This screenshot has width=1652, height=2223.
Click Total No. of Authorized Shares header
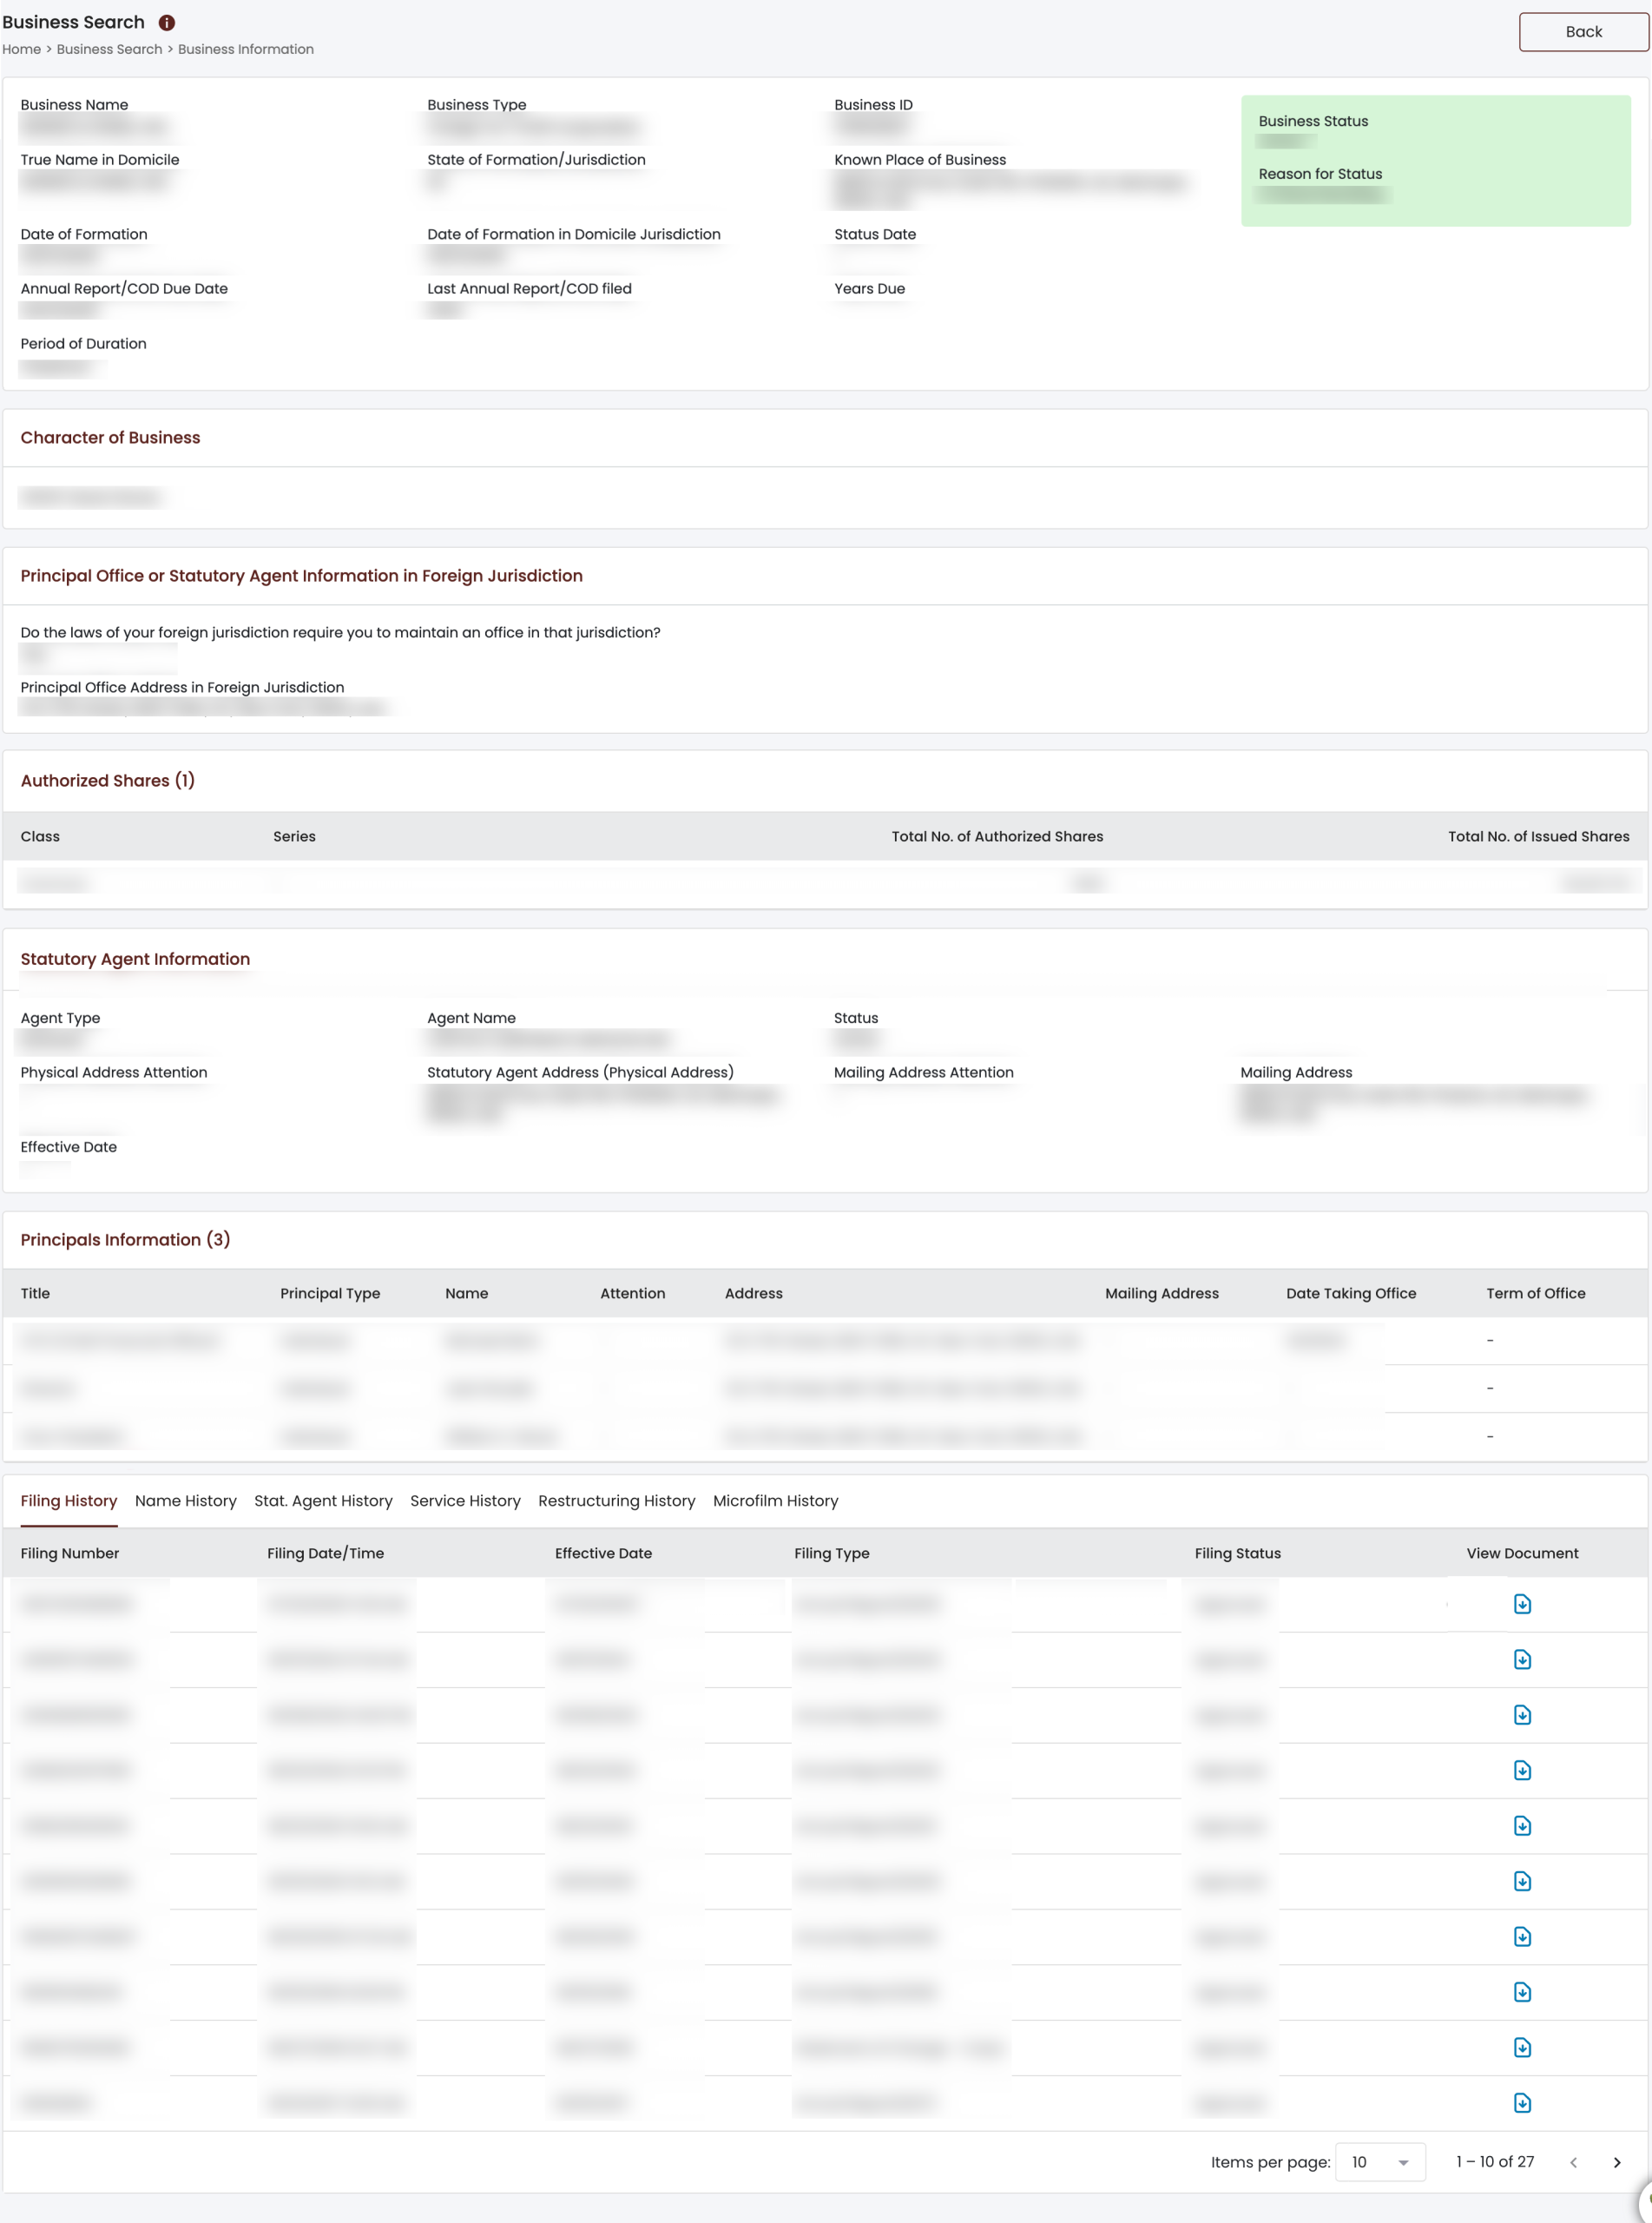click(997, 836)
